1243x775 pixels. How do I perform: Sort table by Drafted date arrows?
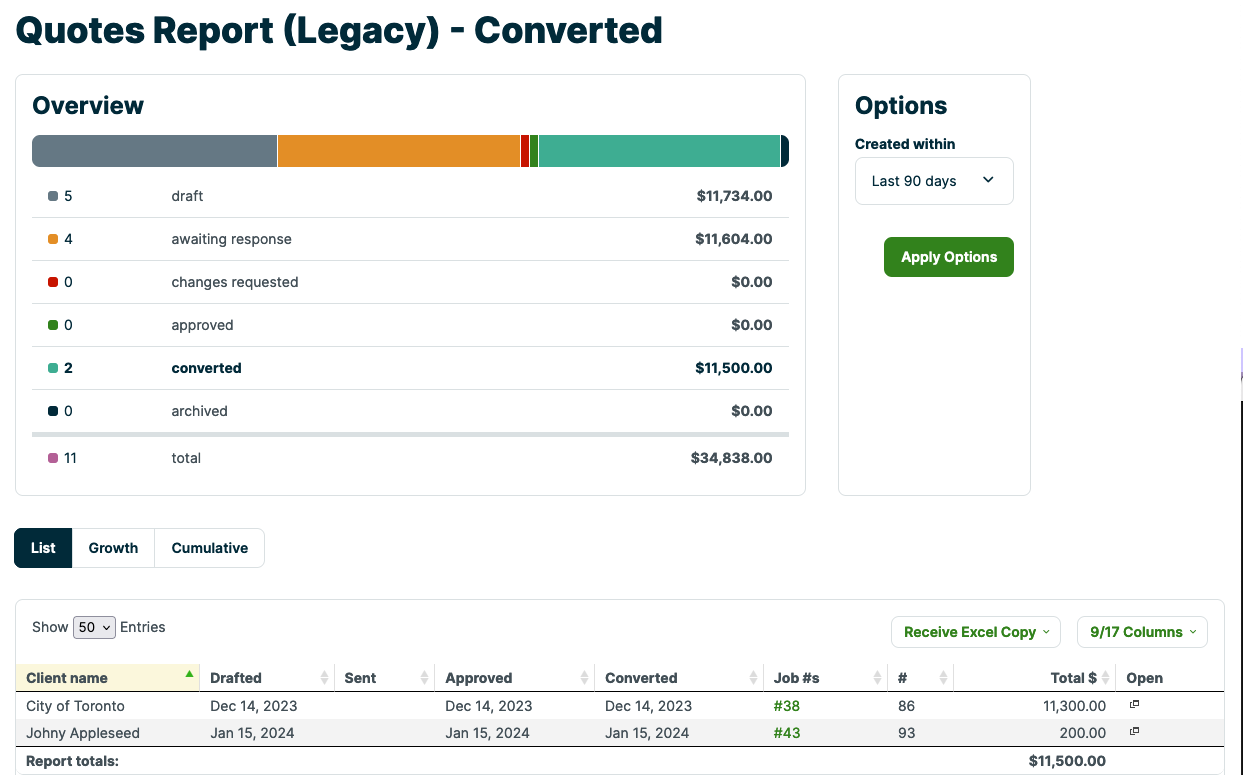[x=324, y=678]
